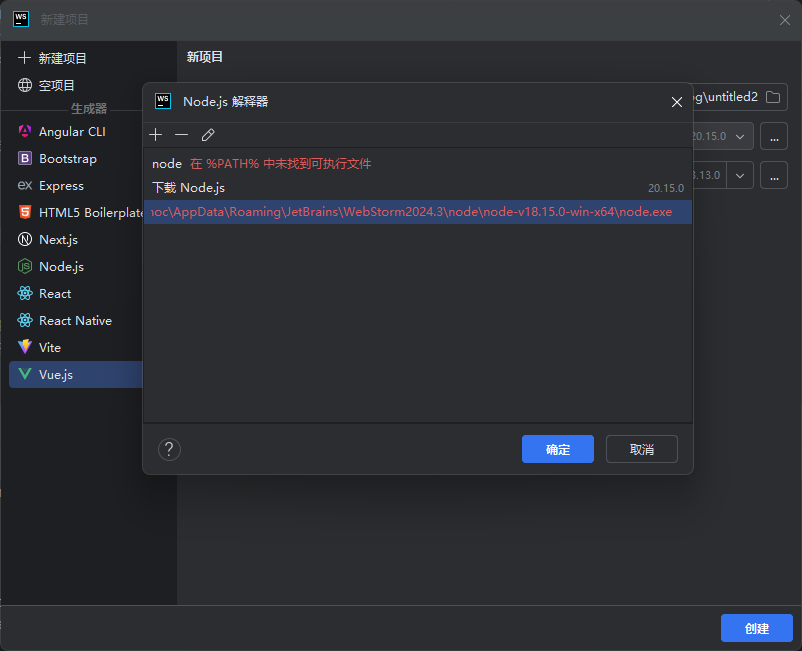Select the 下载 Node.js row
This screenshot has width=802, height=651.
tap(418, 188)
